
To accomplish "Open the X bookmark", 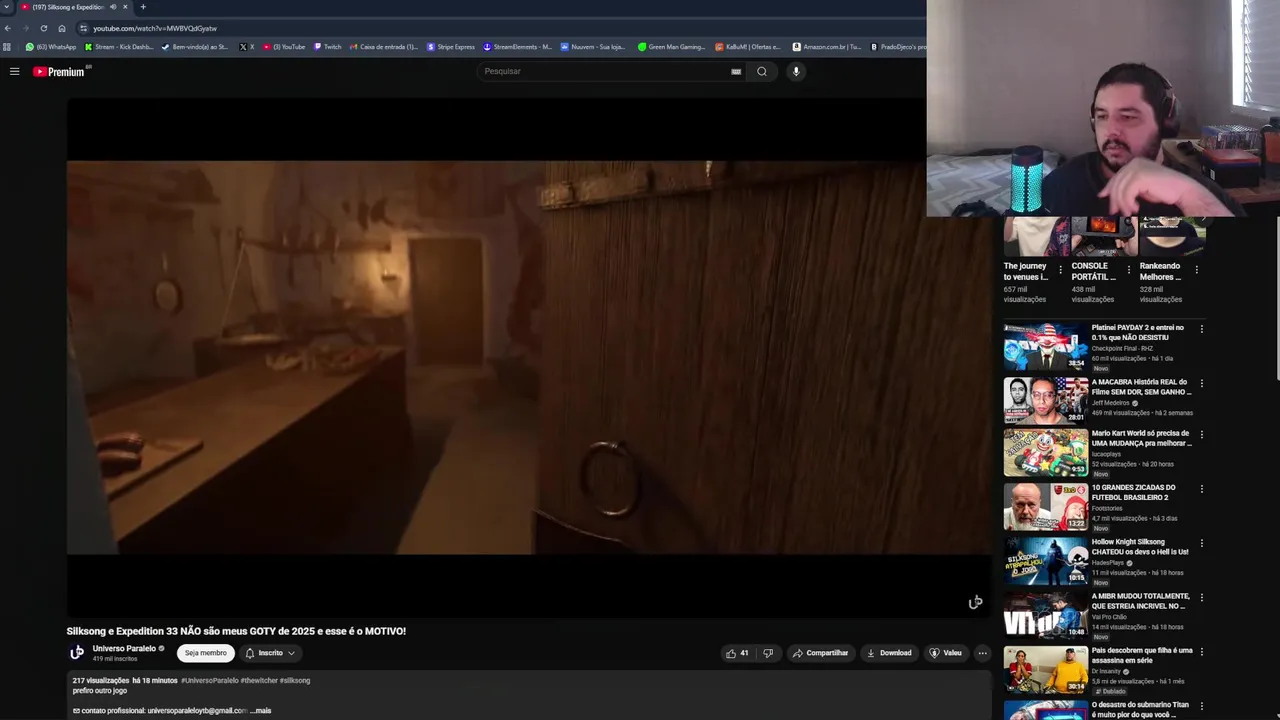I will 247,46.
